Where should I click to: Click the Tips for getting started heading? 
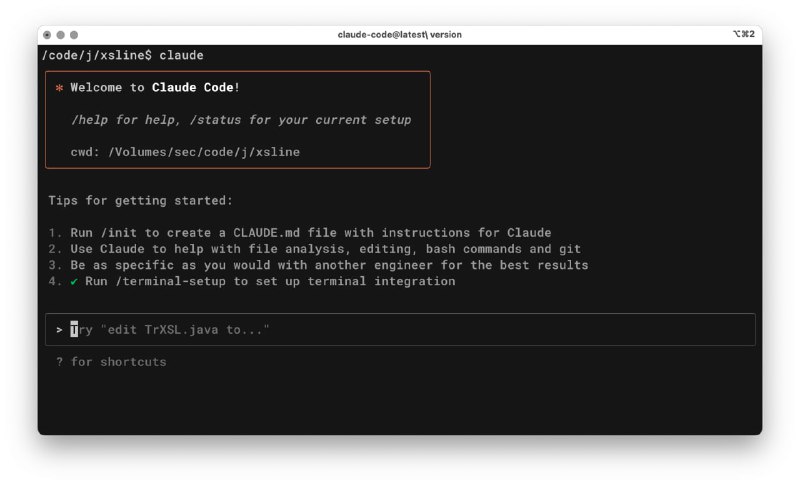point(140,200)
